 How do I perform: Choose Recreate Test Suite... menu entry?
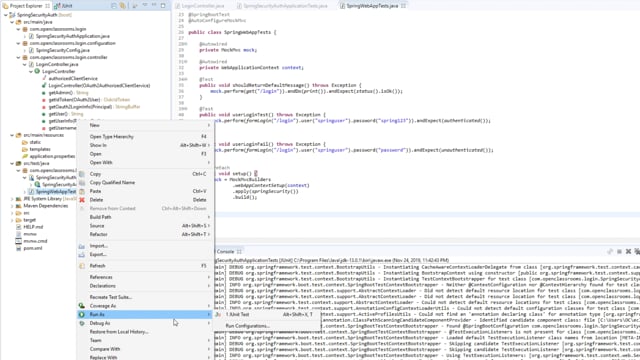pyautogui.click(x=145, y=297)
